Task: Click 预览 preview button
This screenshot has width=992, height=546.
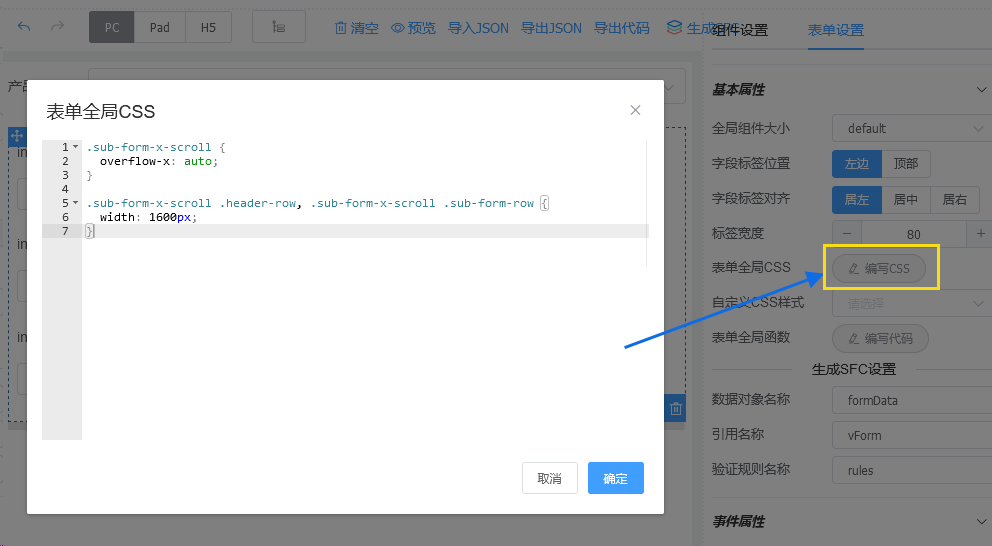Action: (x=413, y=28)
